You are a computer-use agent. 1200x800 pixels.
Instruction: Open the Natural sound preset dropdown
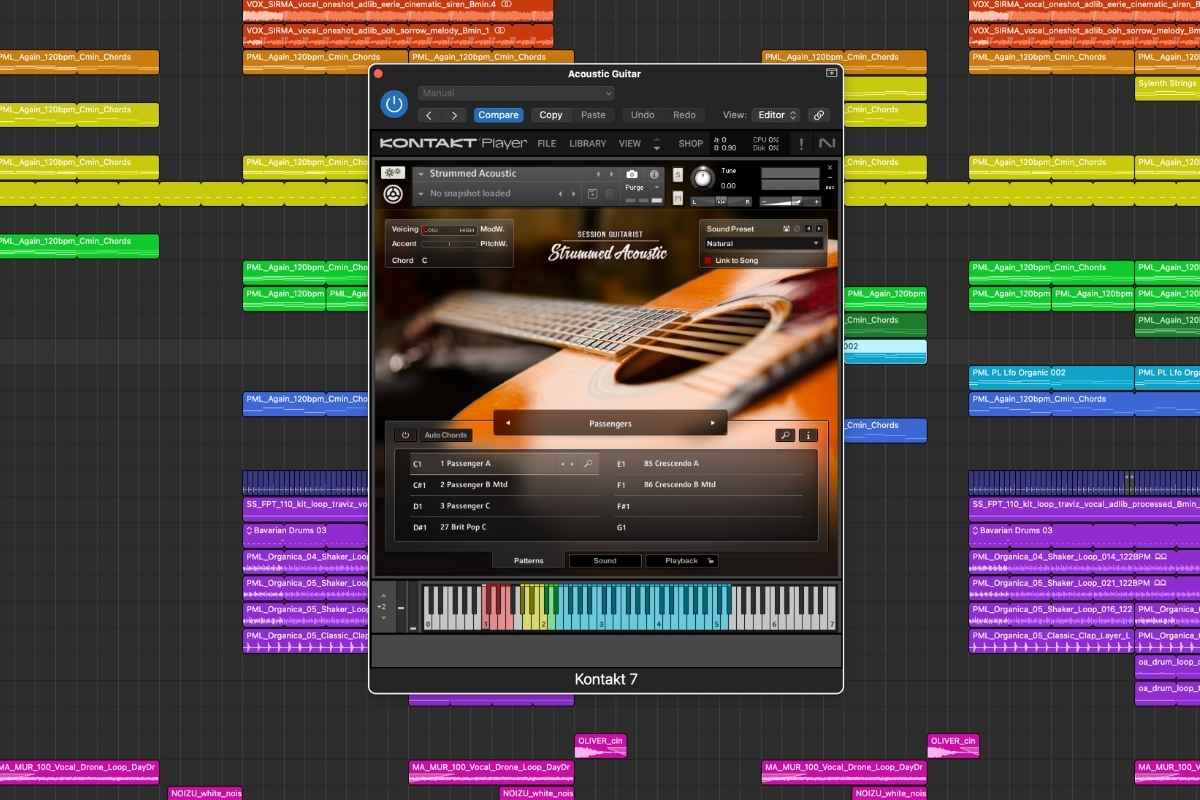coord(763,244)
